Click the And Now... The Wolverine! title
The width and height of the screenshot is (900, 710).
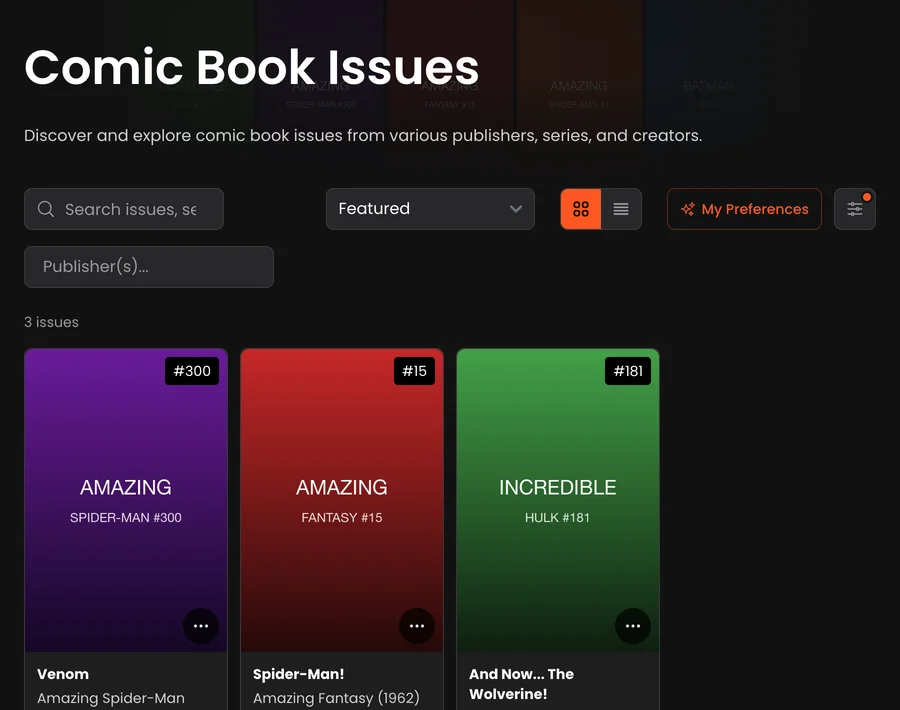[521, 684]
